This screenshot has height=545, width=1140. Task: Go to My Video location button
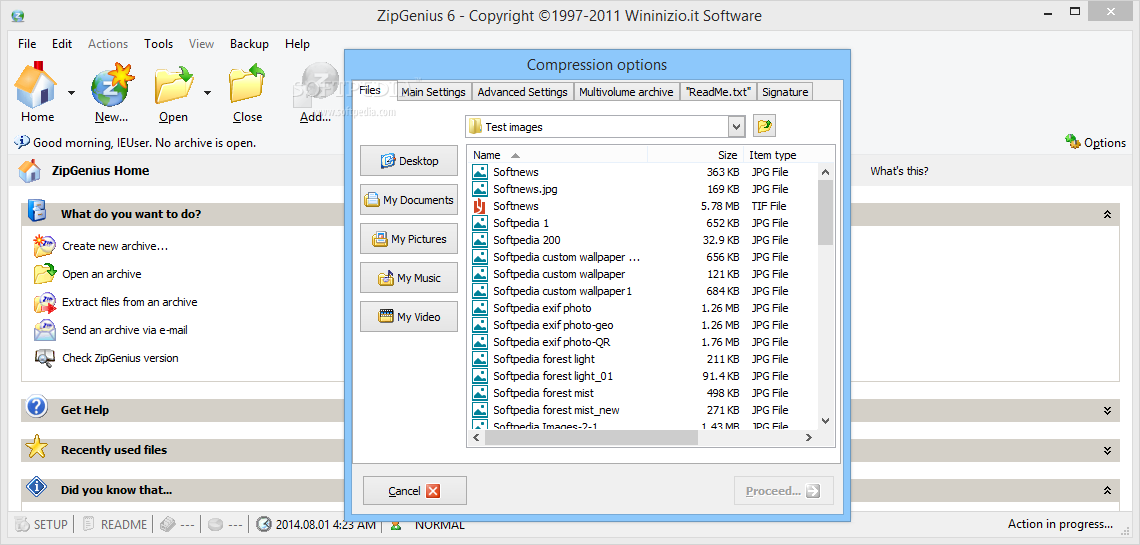tap(409, 317)
